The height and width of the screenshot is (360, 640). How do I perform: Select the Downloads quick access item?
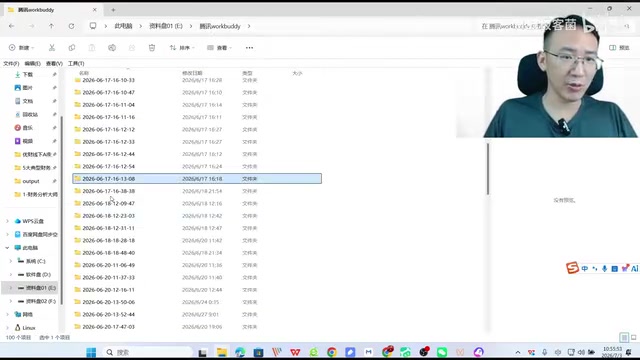pyautogui.click(x=28, y=74)
